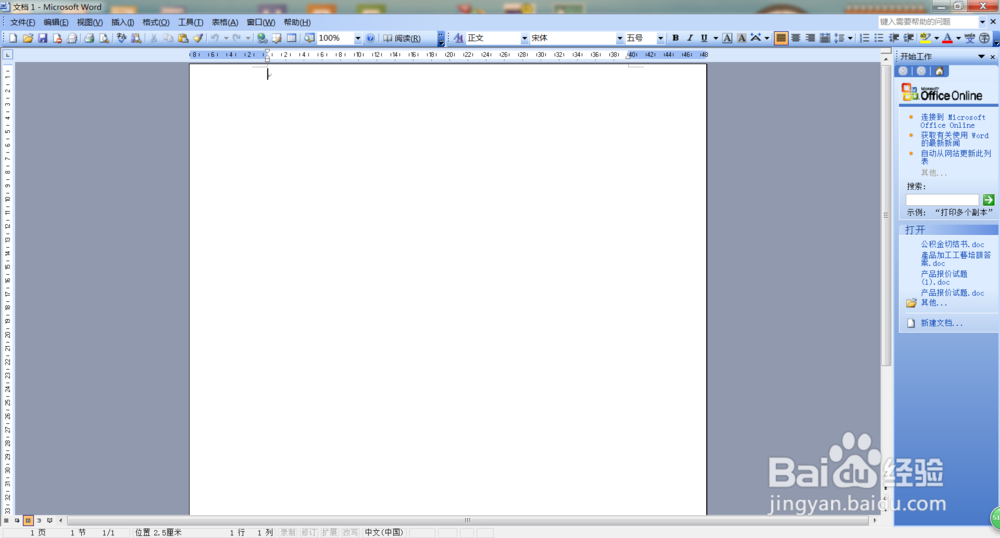Open the 表格(A) menu
Screen dimensions: 1000x538
[224, 22]
